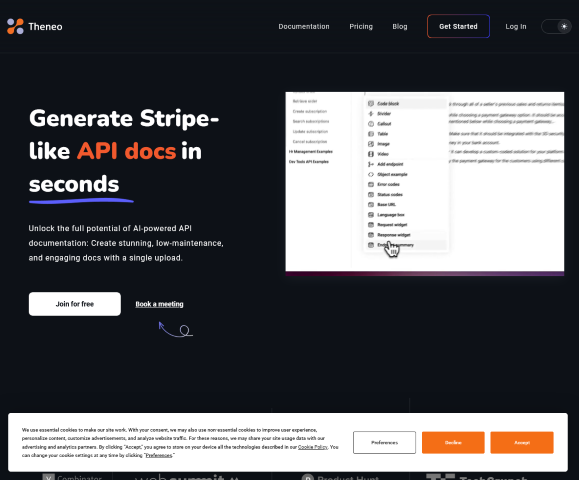Choose the Status codes icon
The height and width of the screenshot is (480, 579).
[371, 195]
